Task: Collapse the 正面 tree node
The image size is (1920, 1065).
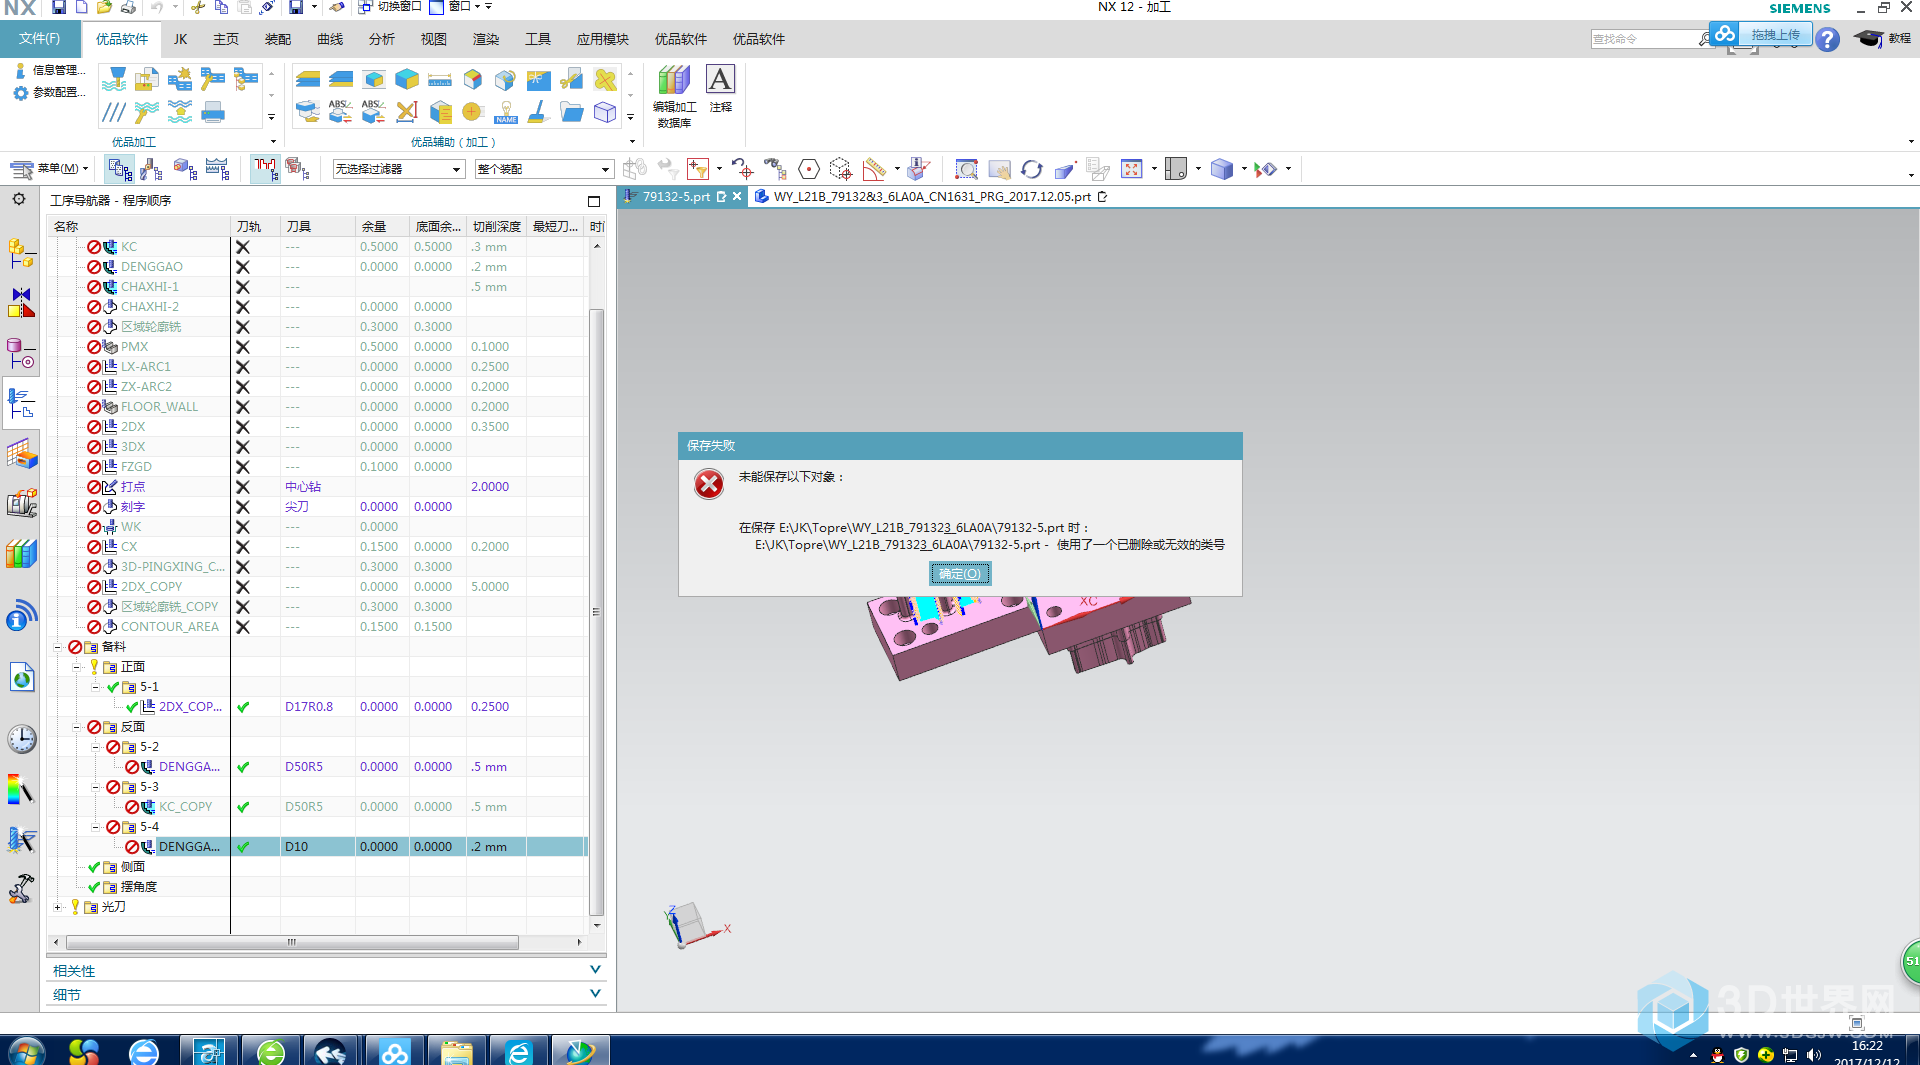Action: click(76, 667)
